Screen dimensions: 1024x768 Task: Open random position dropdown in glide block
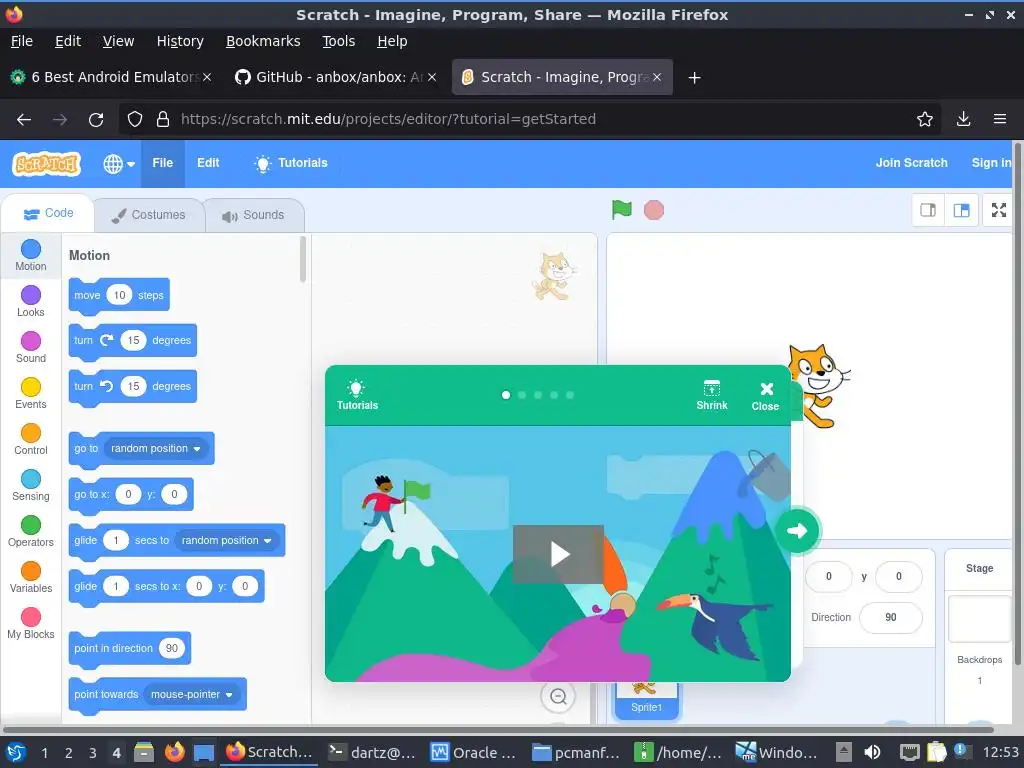[226, 541]
